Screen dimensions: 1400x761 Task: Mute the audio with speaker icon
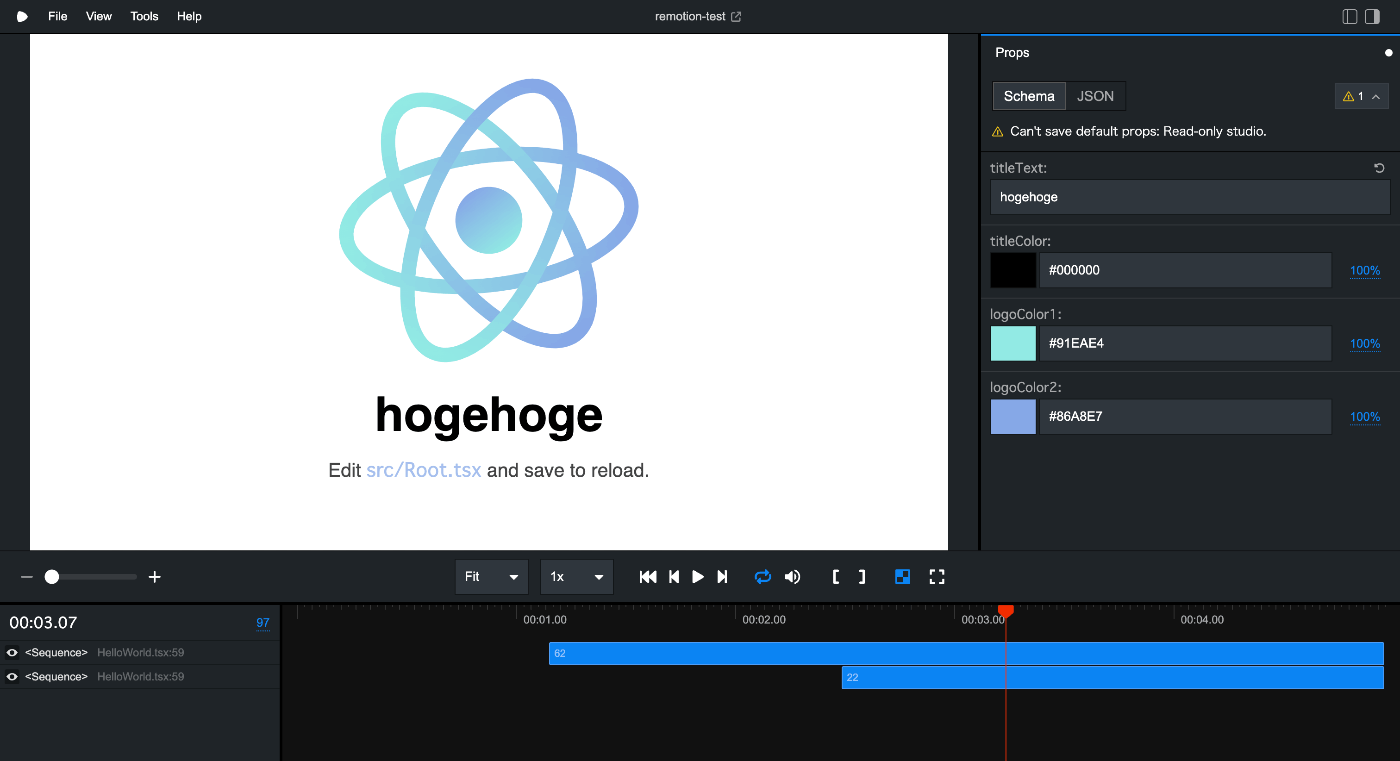pos(792,577)
